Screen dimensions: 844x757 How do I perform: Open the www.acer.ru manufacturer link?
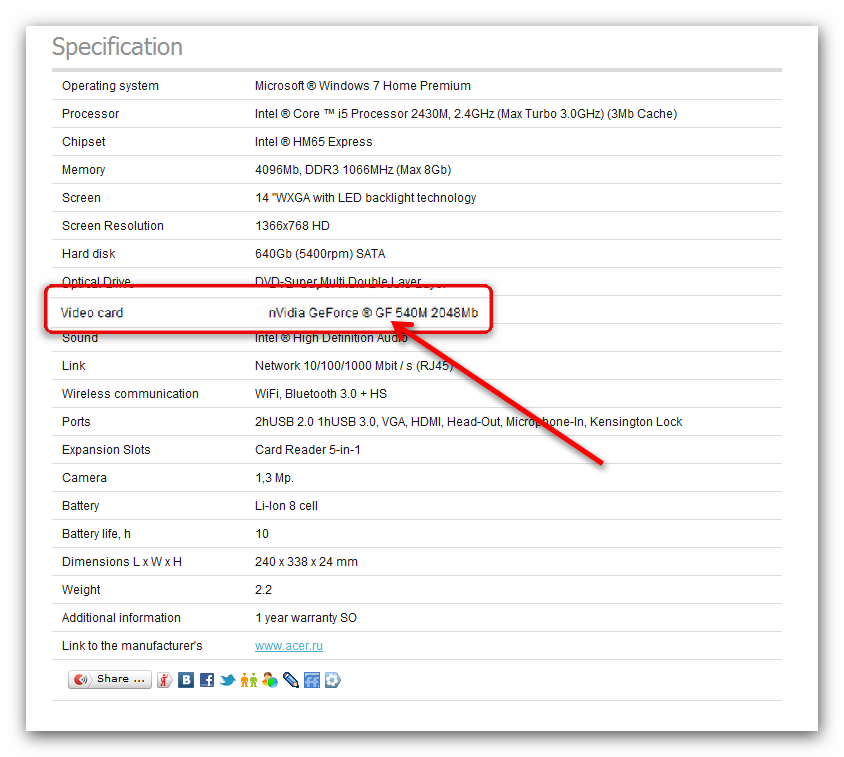[289, 646]
